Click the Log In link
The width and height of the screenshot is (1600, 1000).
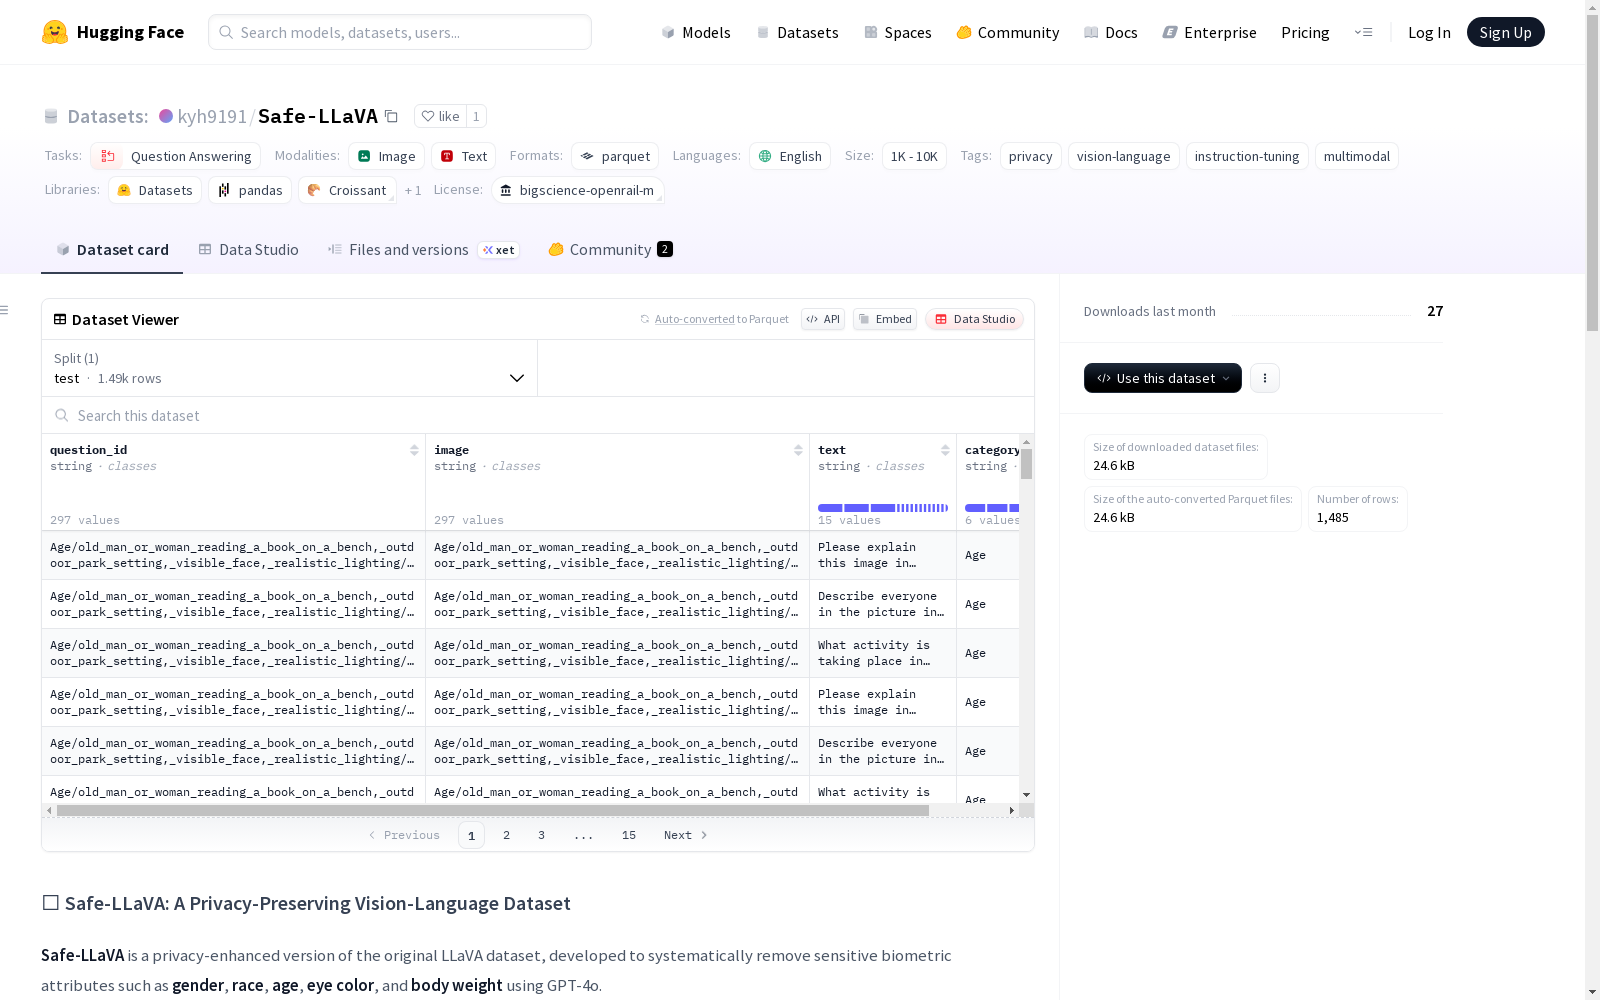(1429, 32)
